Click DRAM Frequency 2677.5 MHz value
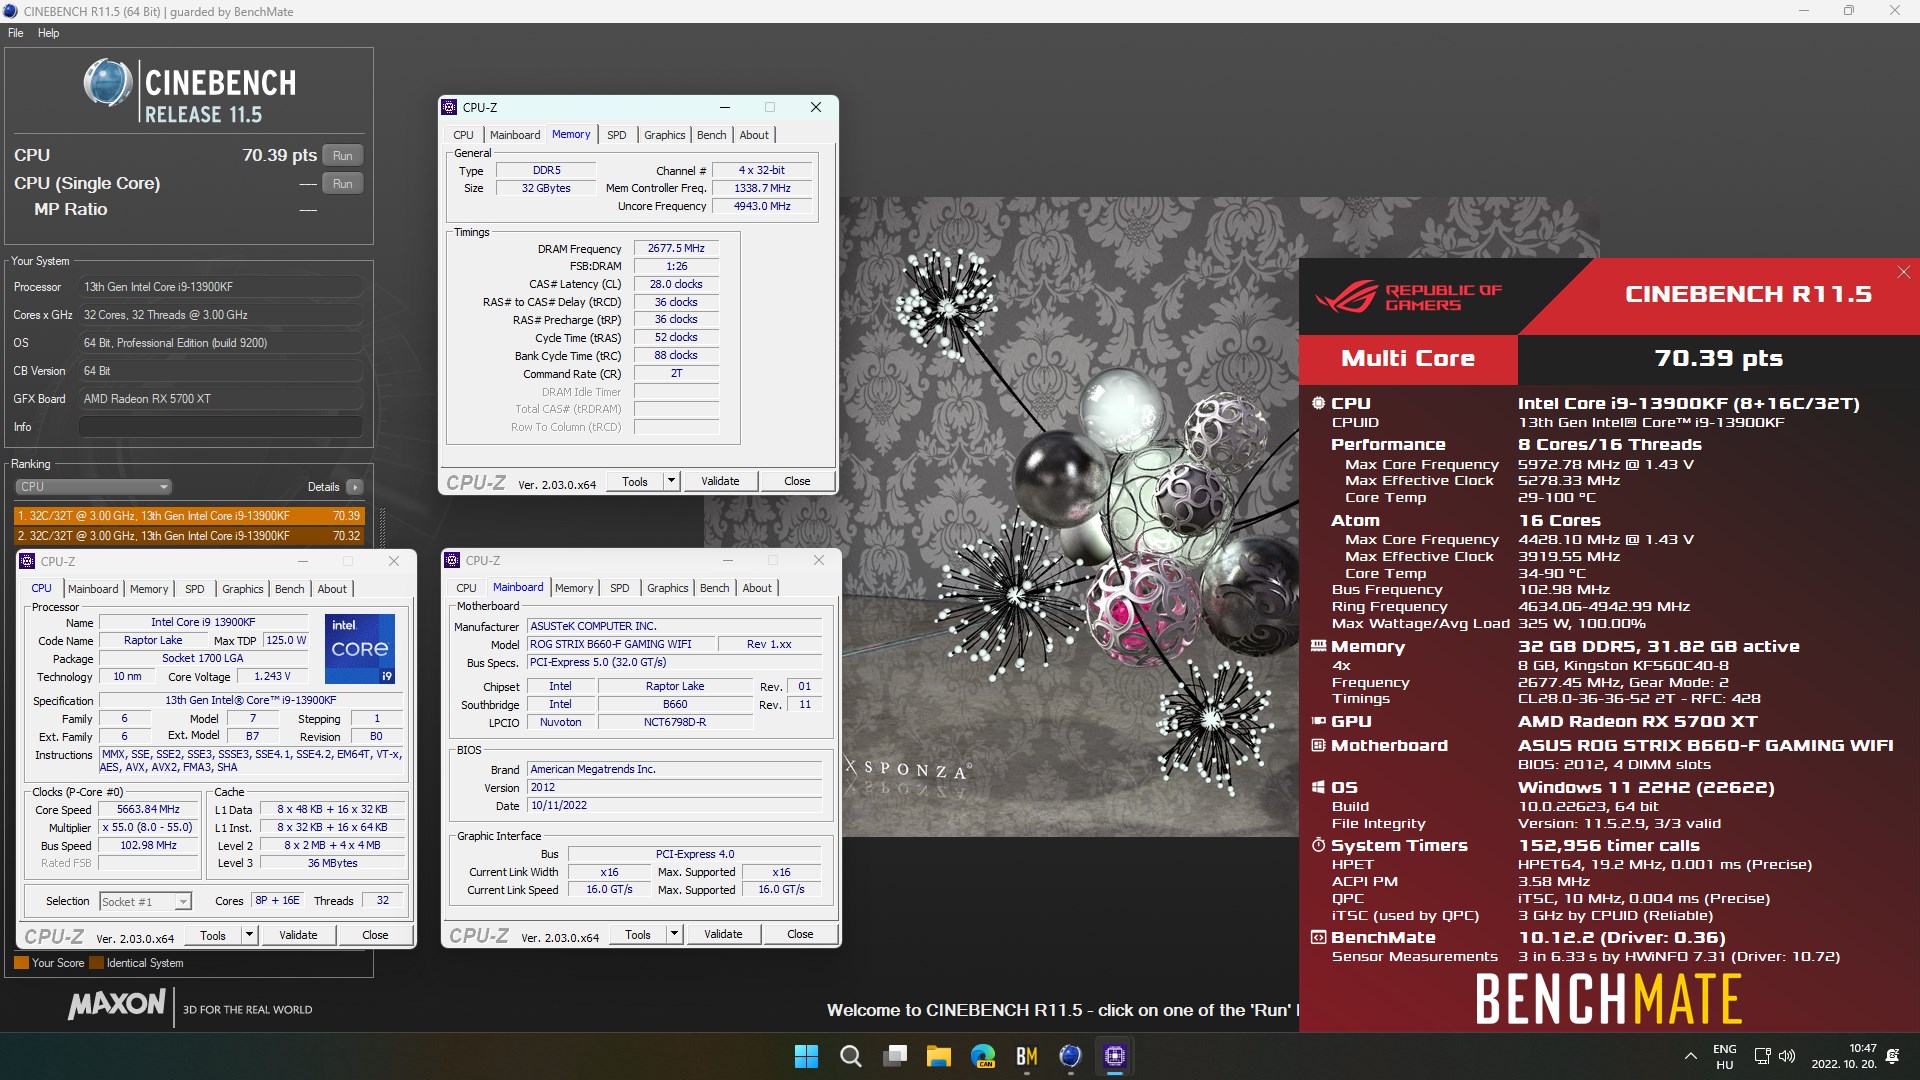 tap(676, 248)
